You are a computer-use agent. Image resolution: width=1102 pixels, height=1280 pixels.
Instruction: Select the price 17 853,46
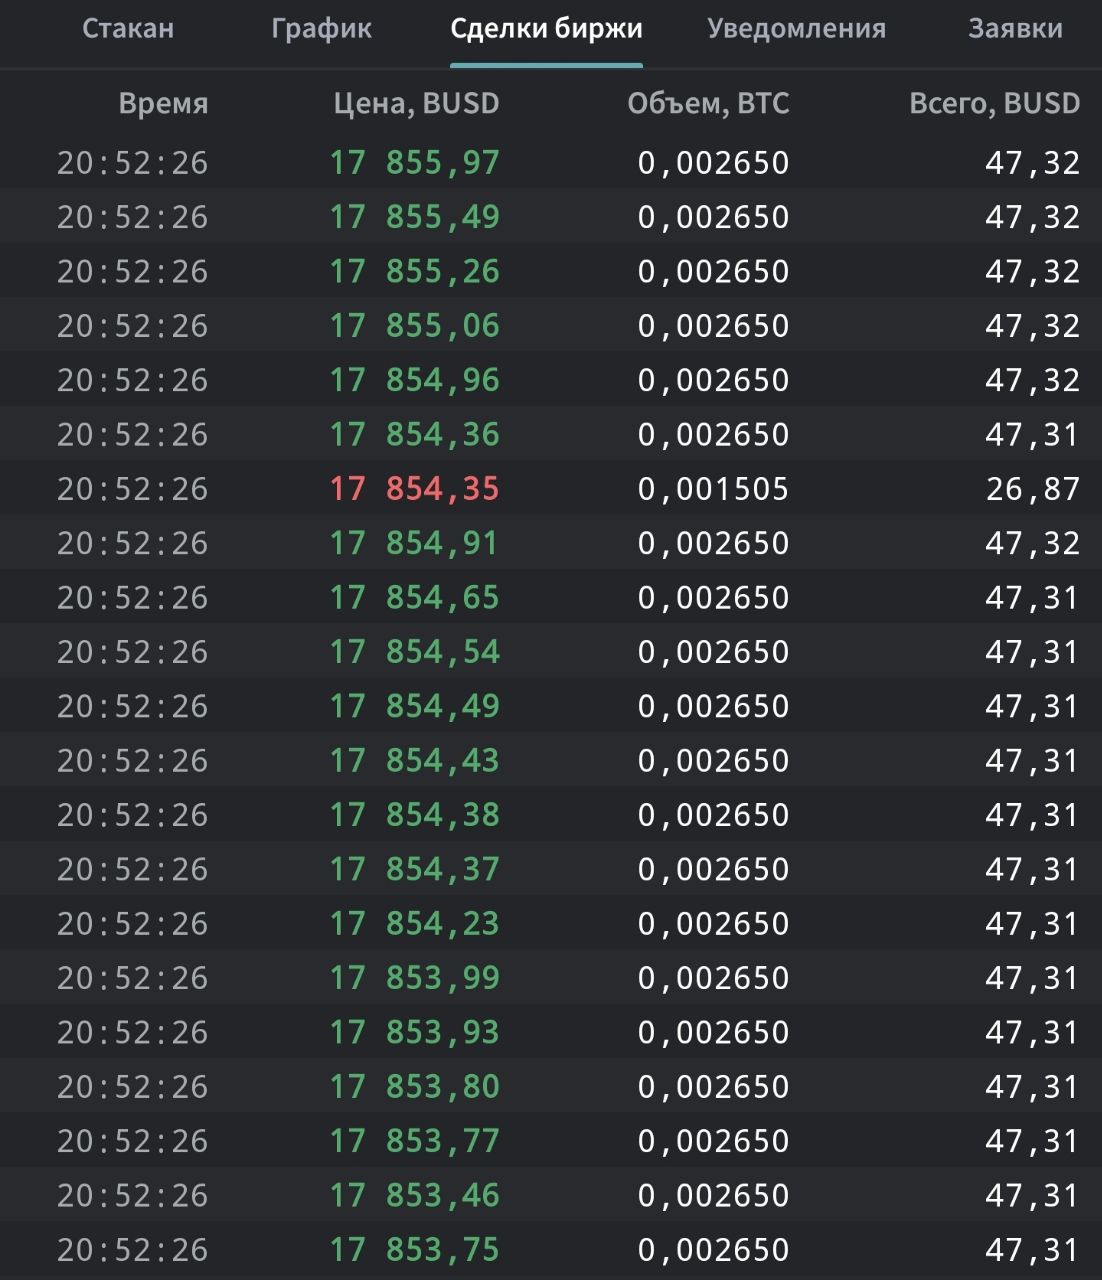[x=415, y=1195]
